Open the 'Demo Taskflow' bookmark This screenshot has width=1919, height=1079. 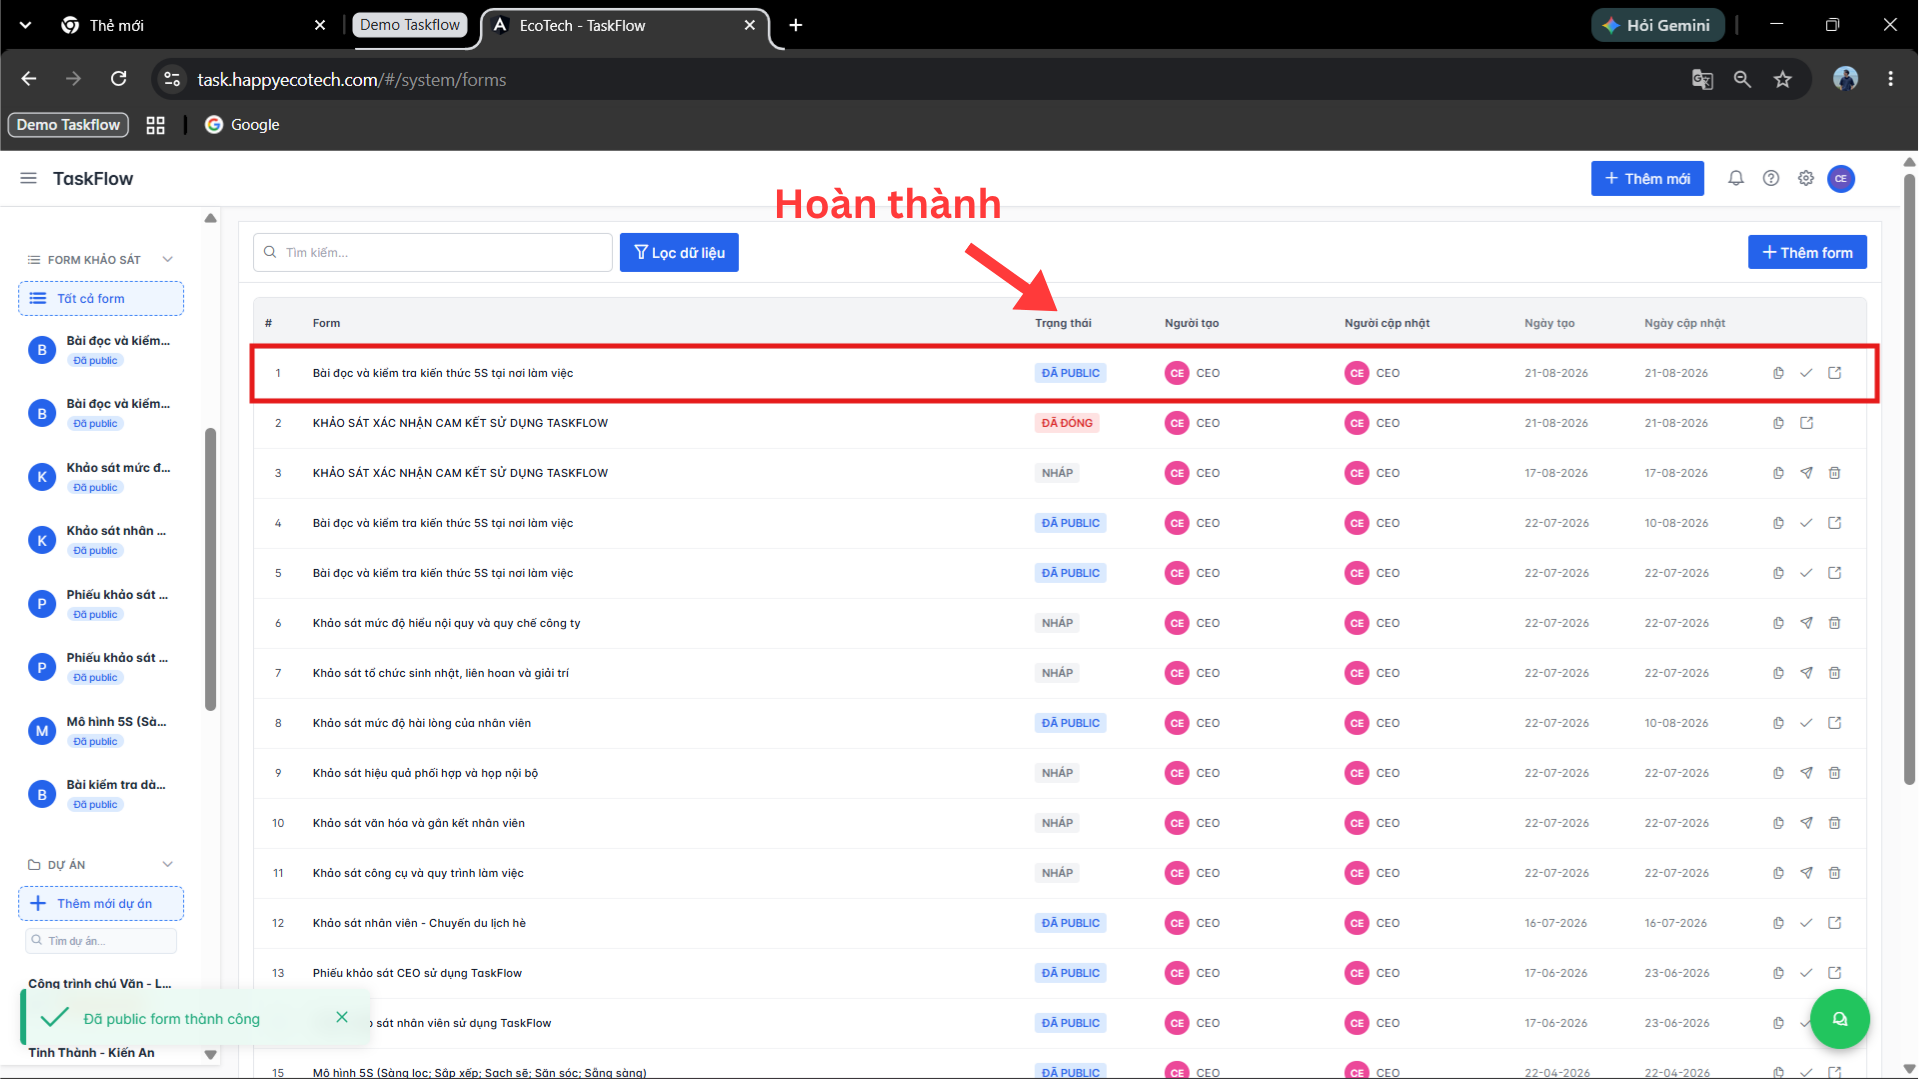click(68, 125)
